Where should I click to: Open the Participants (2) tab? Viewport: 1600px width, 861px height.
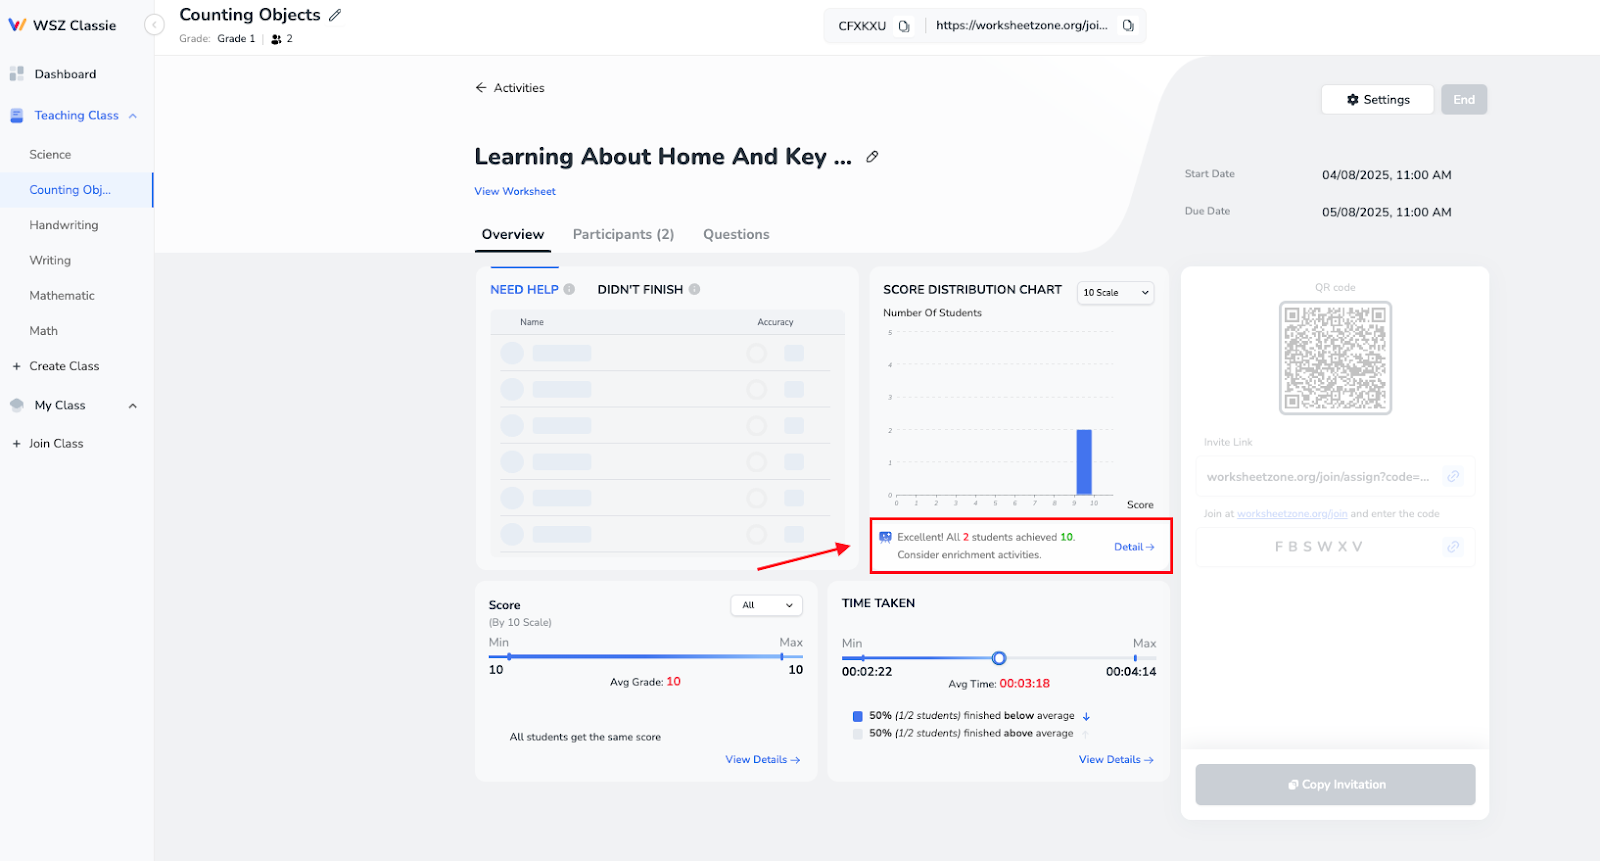[623, 234]
